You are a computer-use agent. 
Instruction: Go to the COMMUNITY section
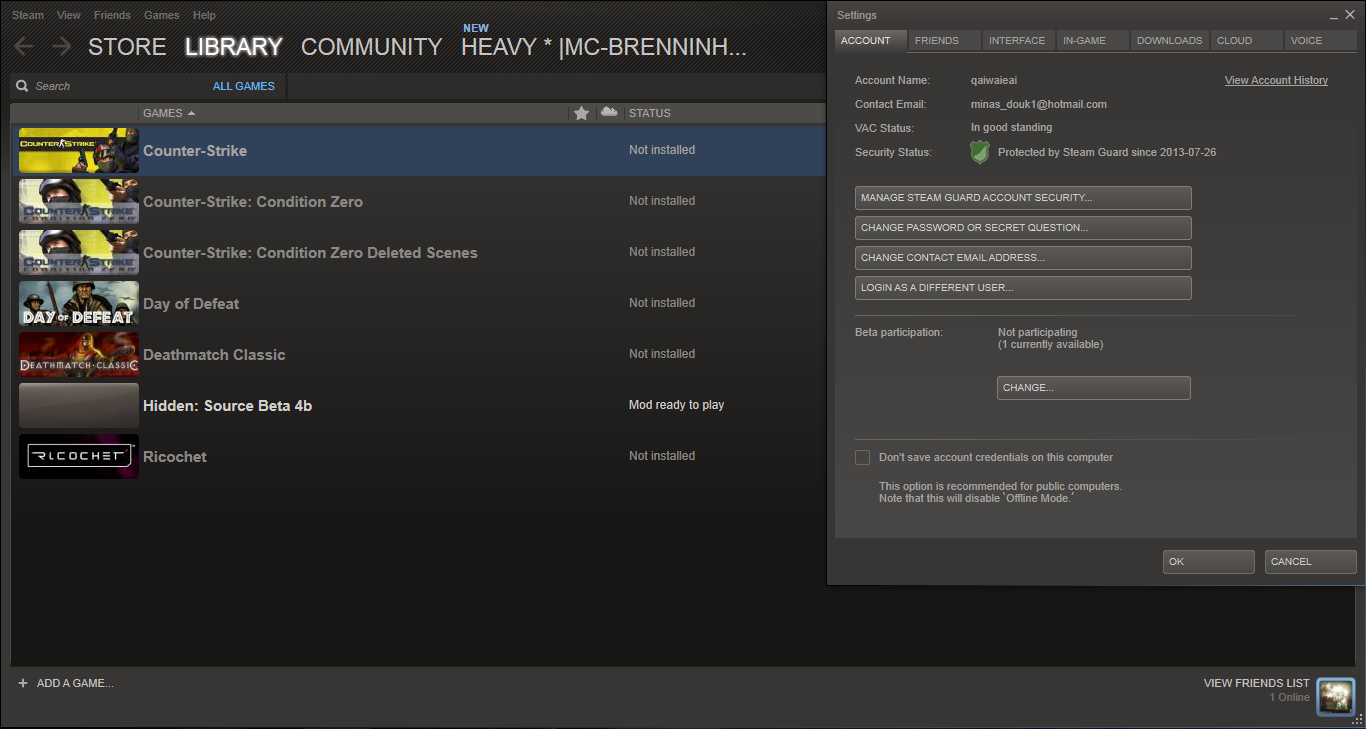tap(371, 47)
